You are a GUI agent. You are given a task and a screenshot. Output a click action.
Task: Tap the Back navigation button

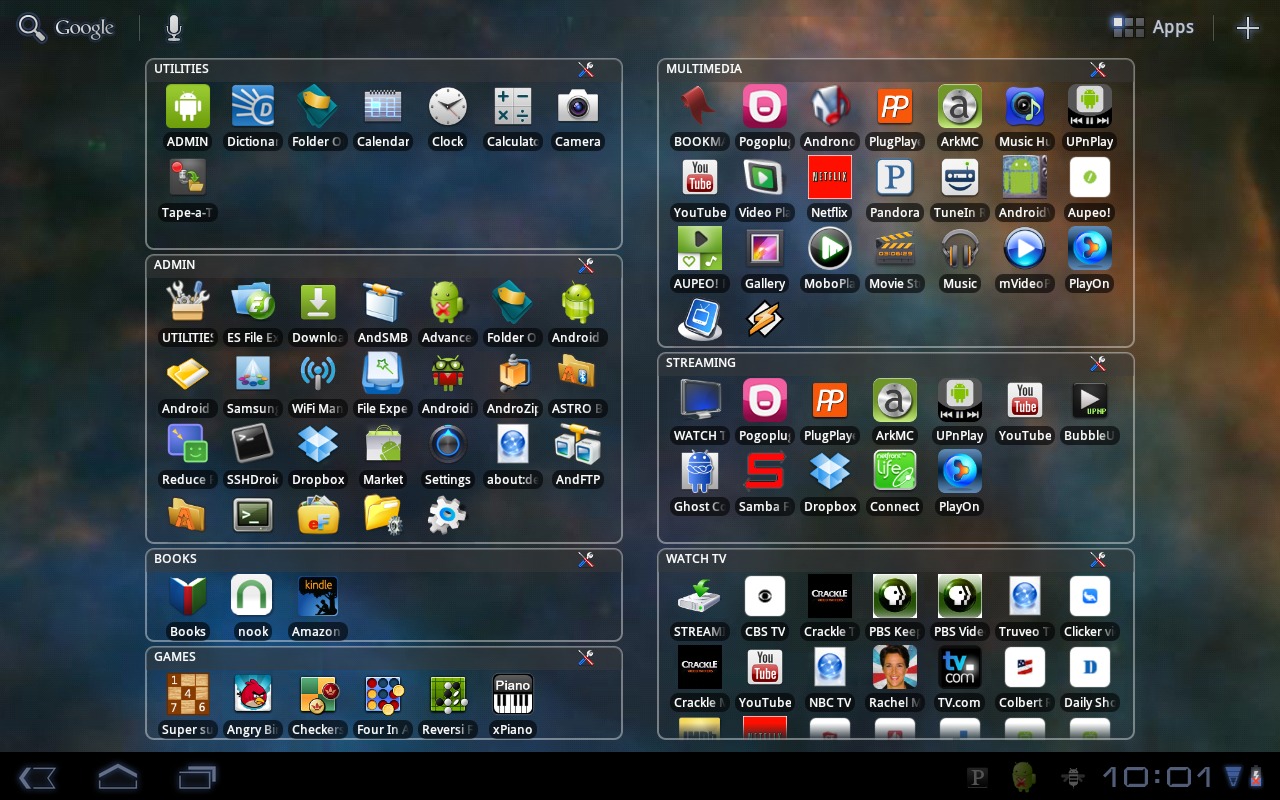point(37,777)
